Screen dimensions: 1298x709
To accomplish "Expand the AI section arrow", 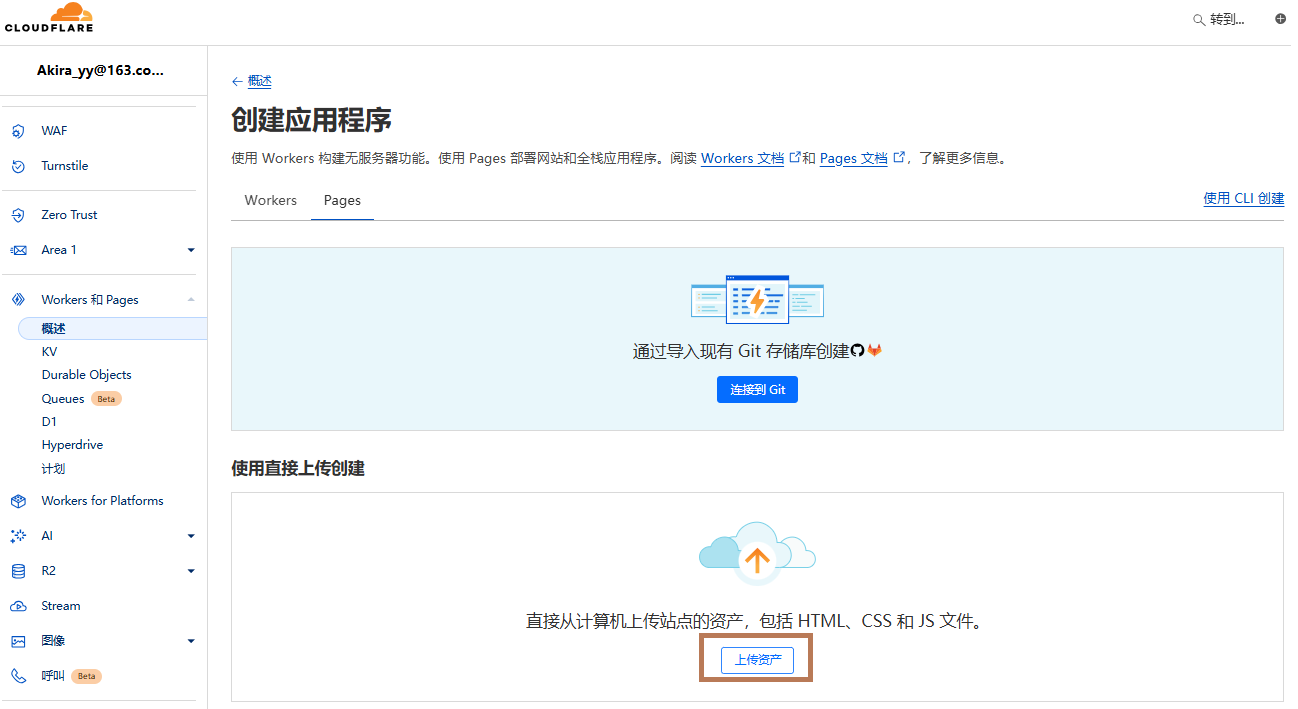I will (x=191, y=536).
